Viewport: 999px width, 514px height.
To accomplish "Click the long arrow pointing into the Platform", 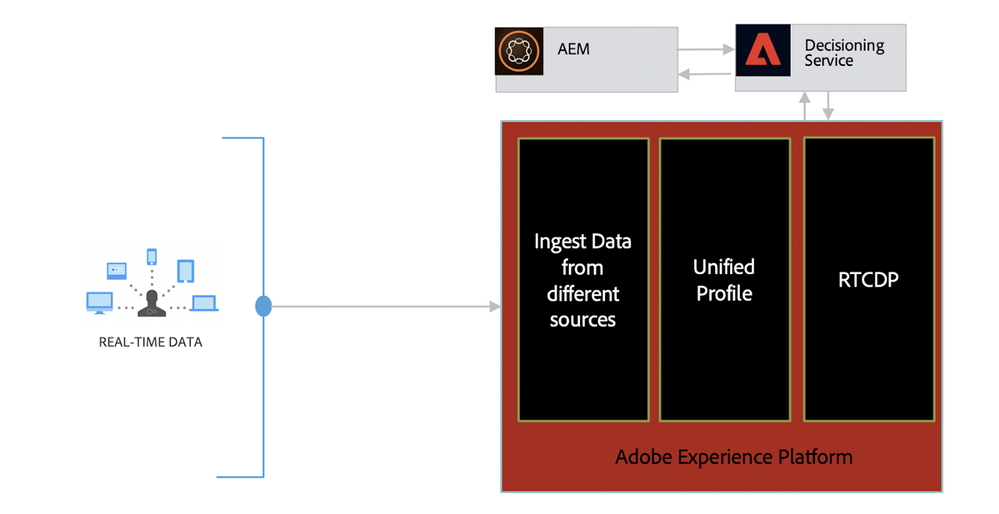I will coord(385,307).
